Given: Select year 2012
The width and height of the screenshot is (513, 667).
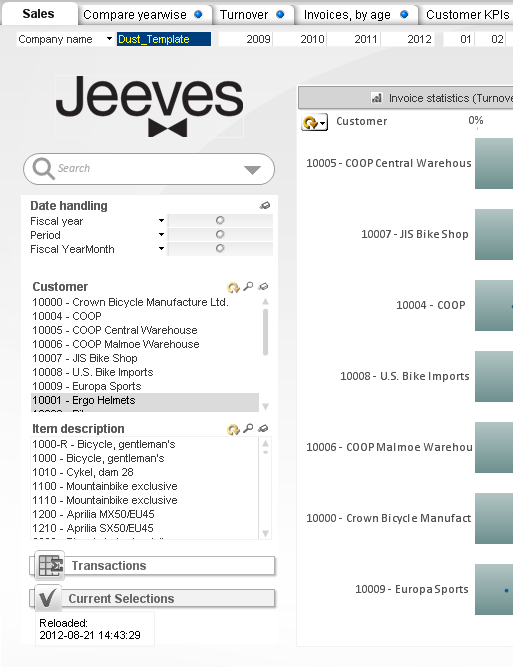Looking at the screenshot, I should click(408, 39).
